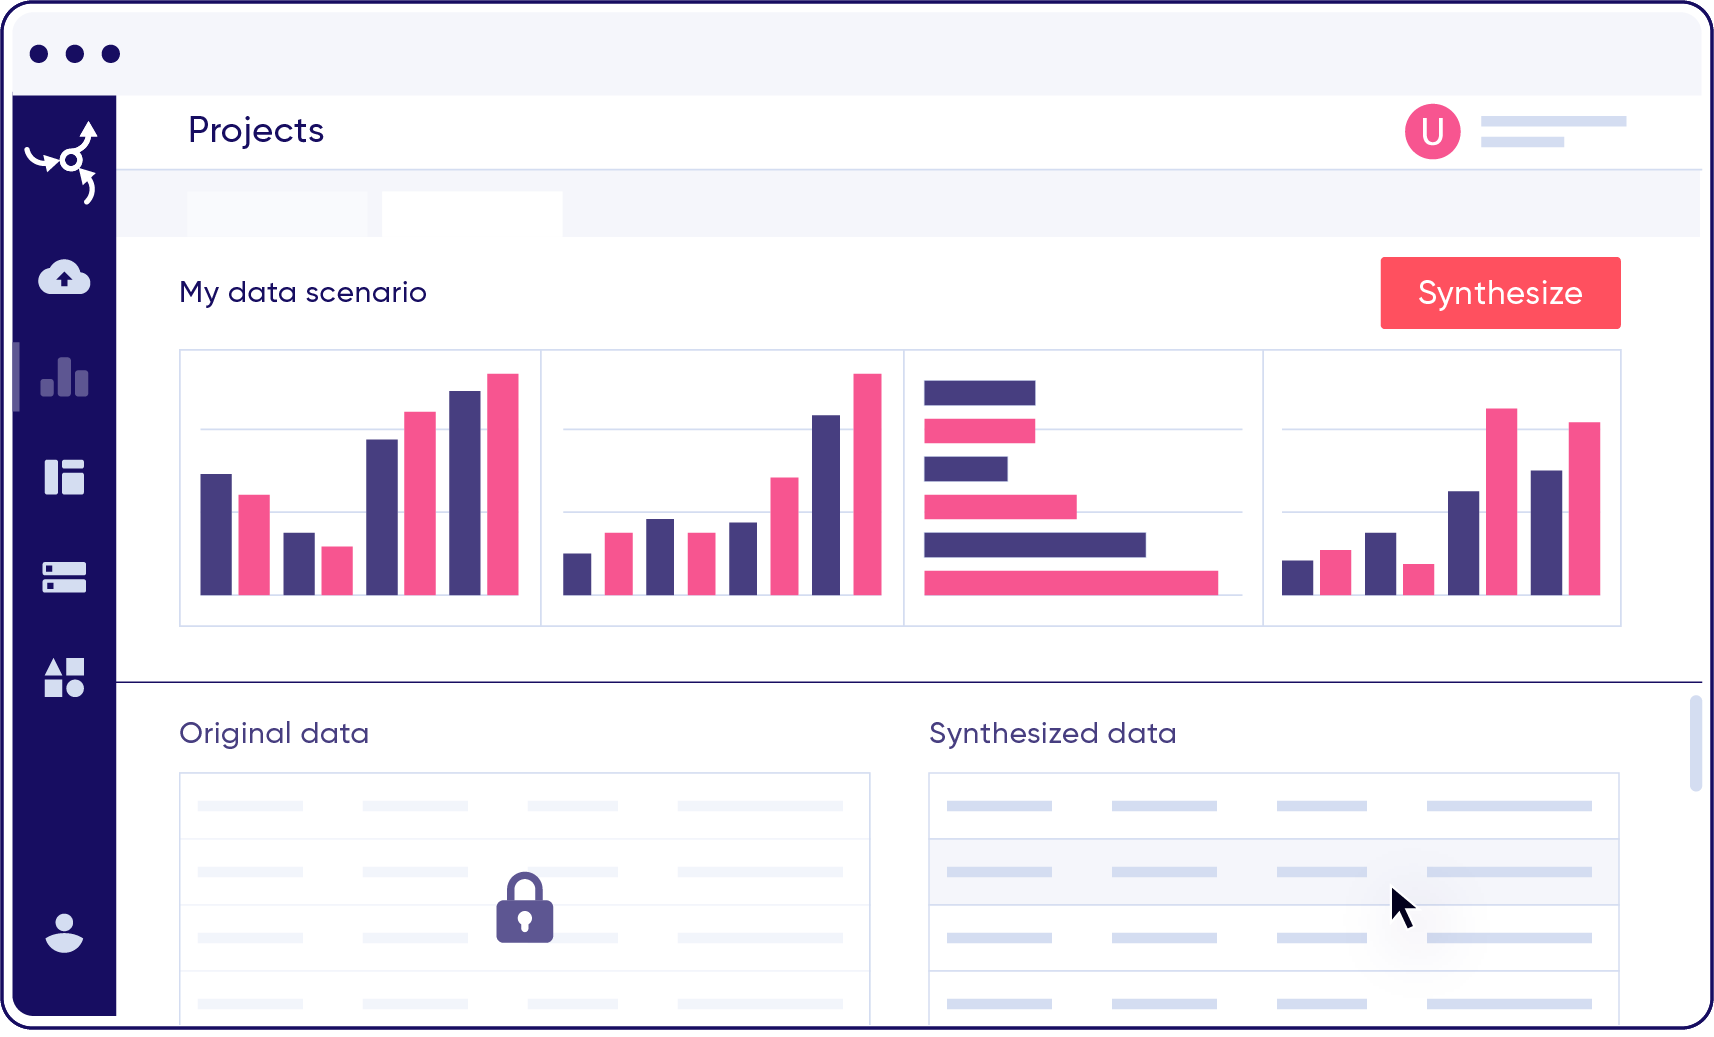Open the first grouped bar chart
The image size is (1714, 1037).
(360, 487)
